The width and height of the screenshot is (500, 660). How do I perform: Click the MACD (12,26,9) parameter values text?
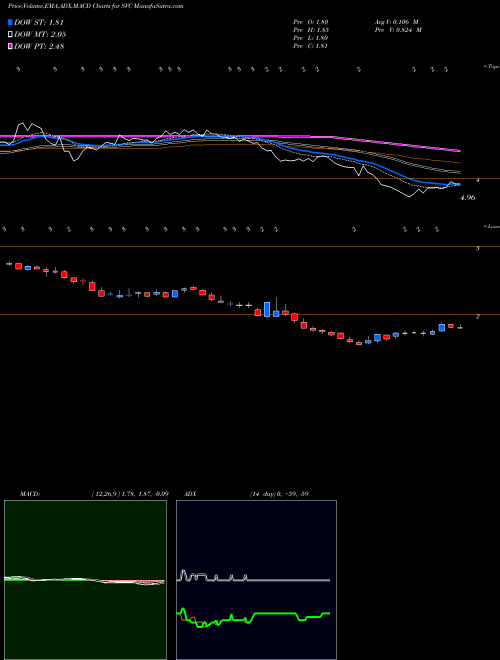point(130,494)
